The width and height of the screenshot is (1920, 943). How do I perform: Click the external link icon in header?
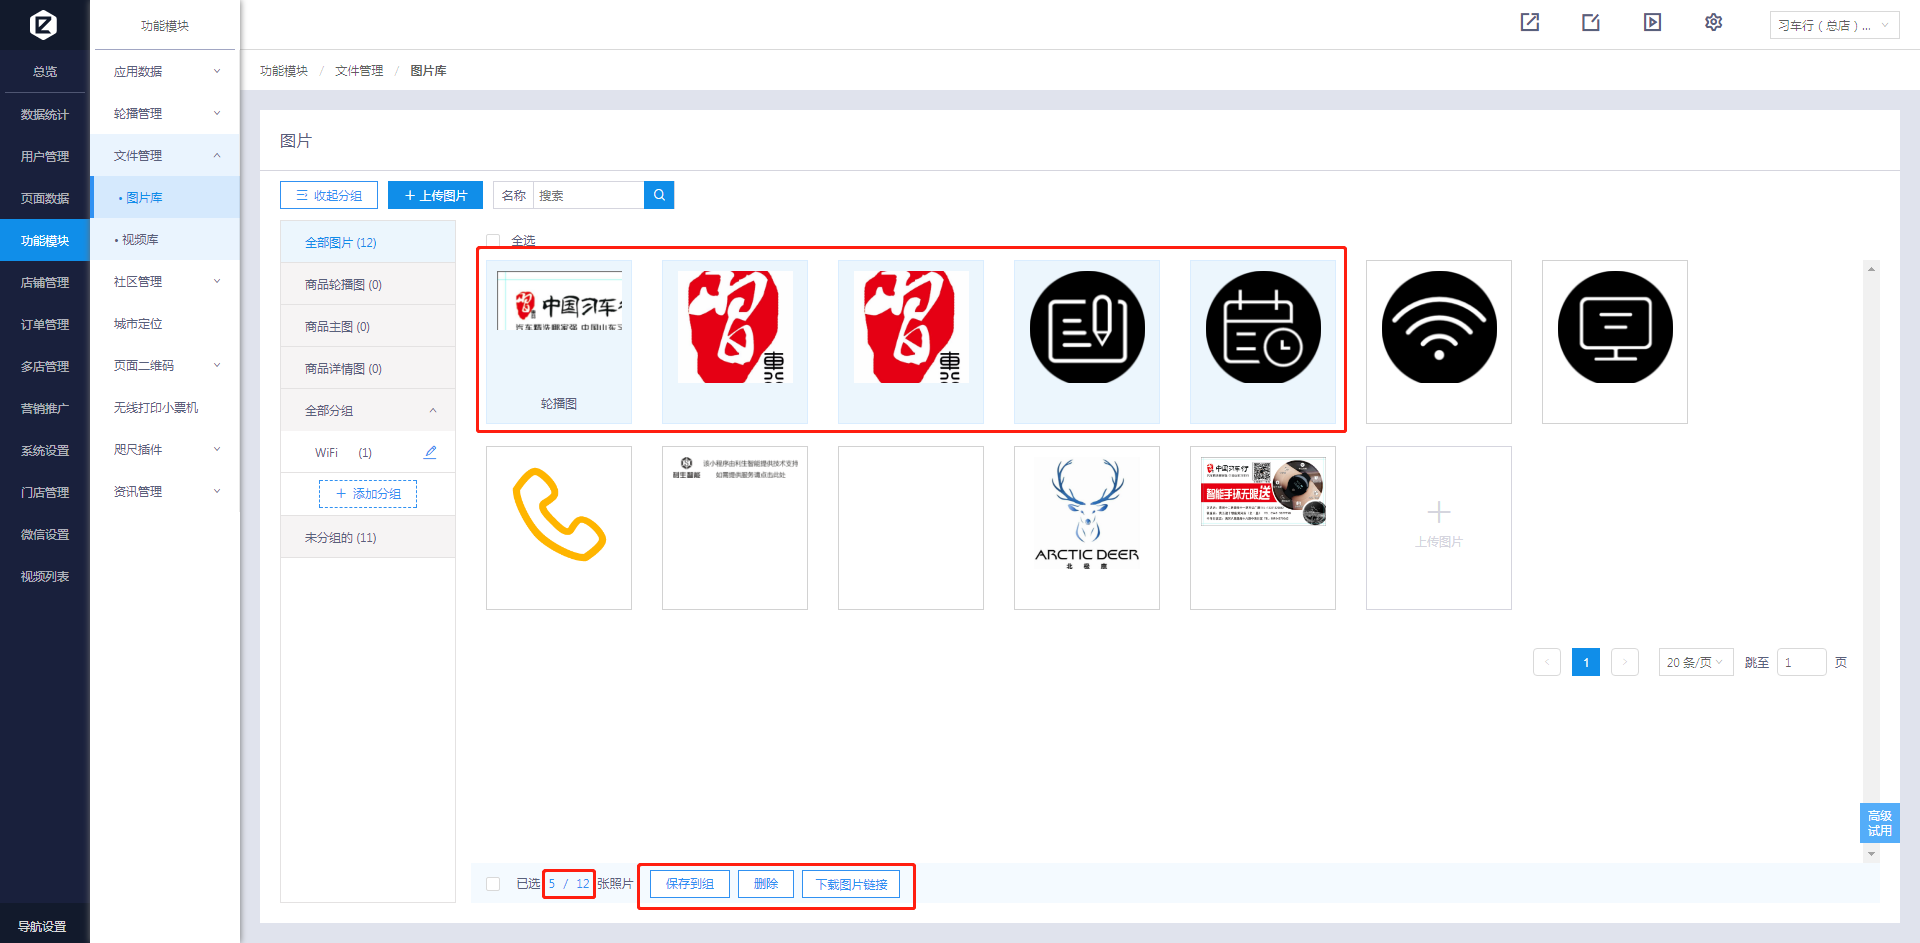coord(1530,22)
